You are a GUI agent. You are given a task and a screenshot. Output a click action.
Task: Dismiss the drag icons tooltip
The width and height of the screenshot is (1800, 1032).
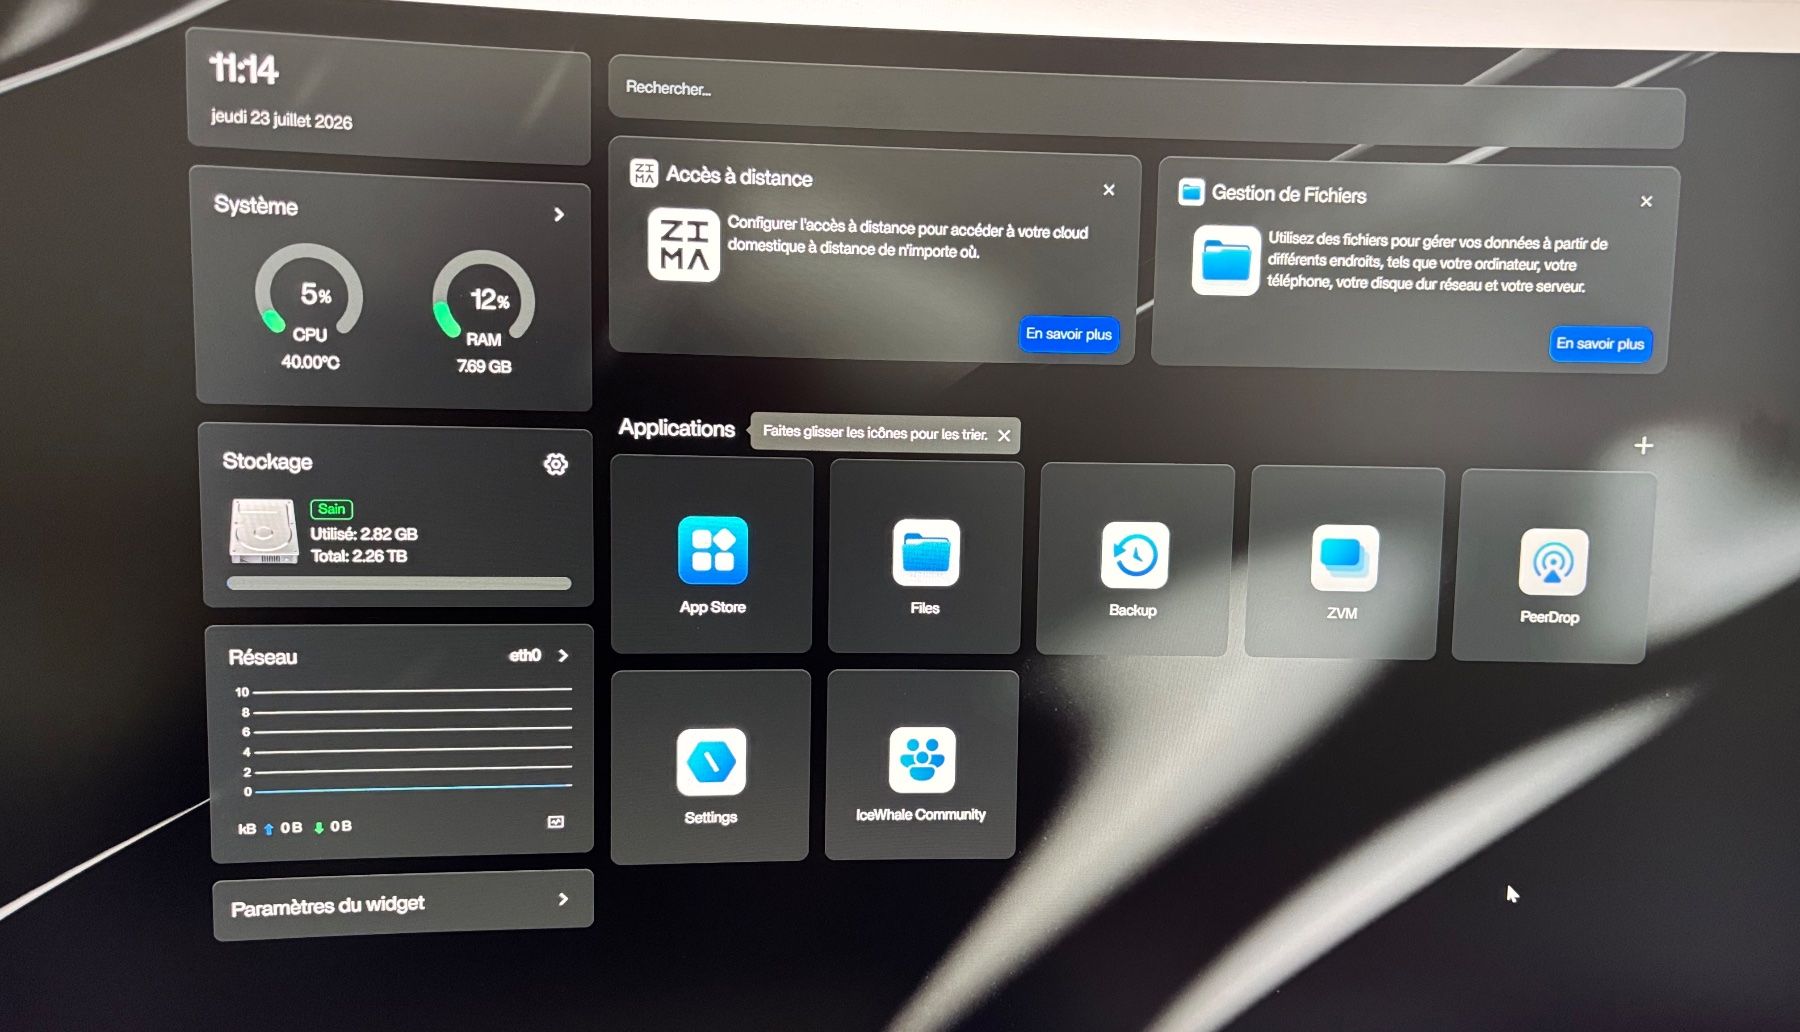point(1004,435)
